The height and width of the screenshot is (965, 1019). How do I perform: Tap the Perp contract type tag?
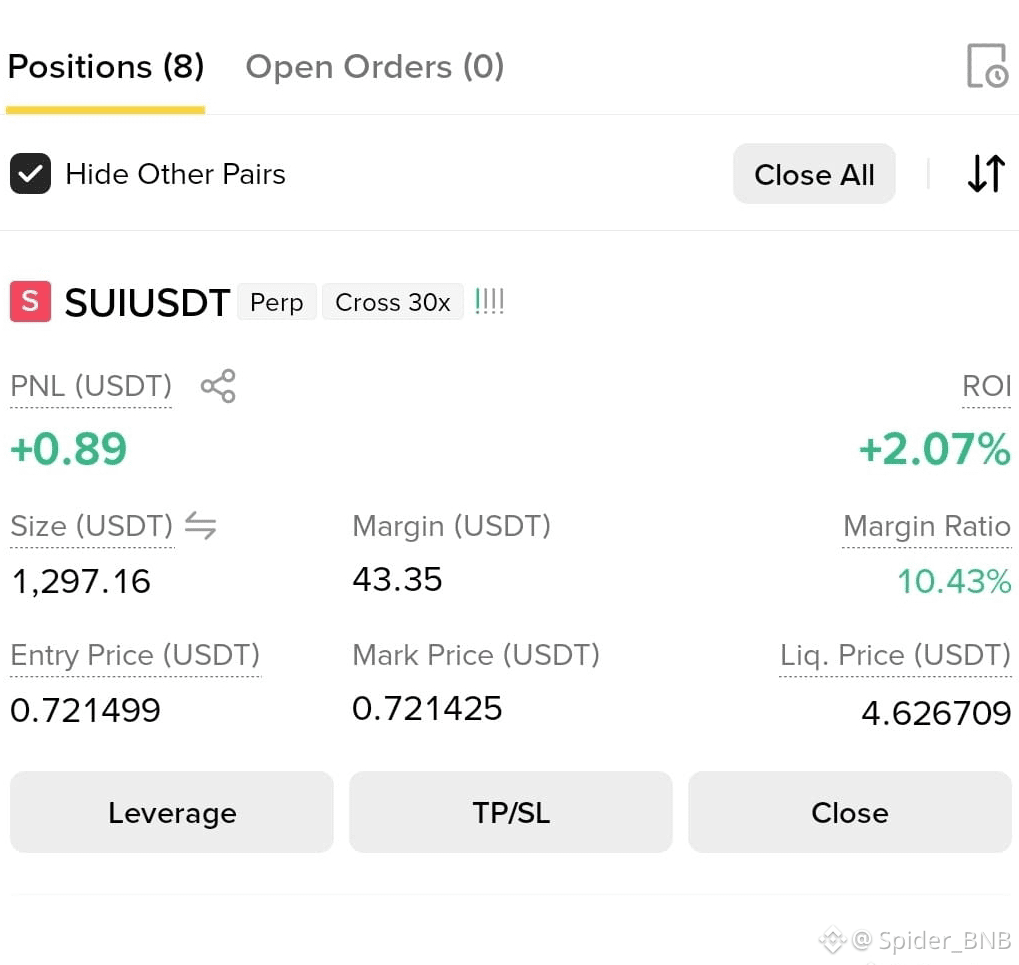pos(276,302)
